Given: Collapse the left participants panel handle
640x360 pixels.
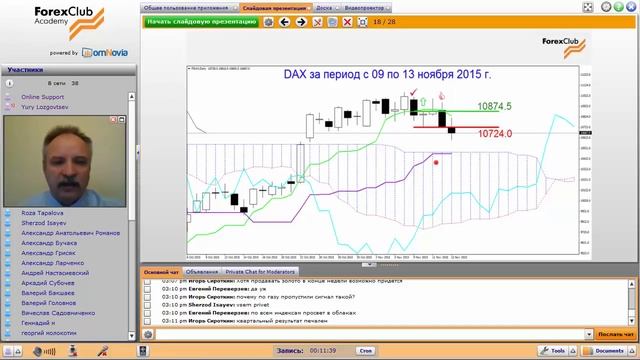Looking at the screenshot, I should [x=138, y=152].
